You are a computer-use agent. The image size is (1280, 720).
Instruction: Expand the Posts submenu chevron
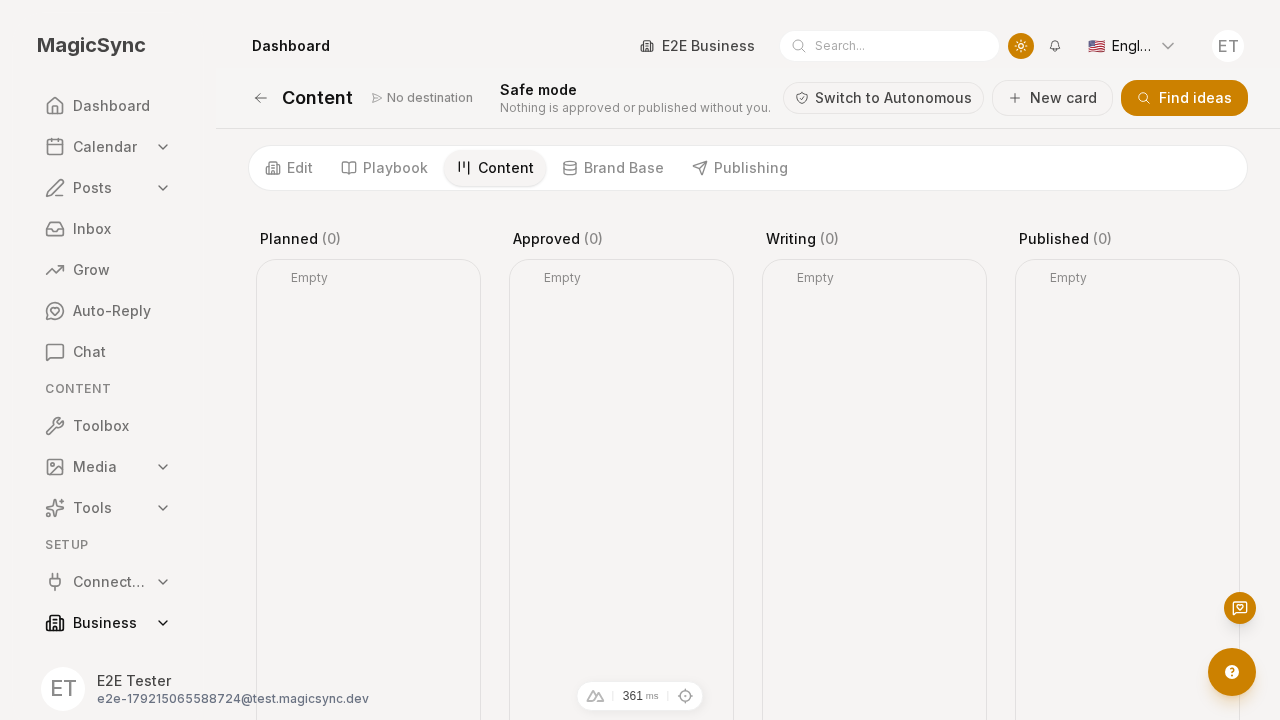coord(163,188)
